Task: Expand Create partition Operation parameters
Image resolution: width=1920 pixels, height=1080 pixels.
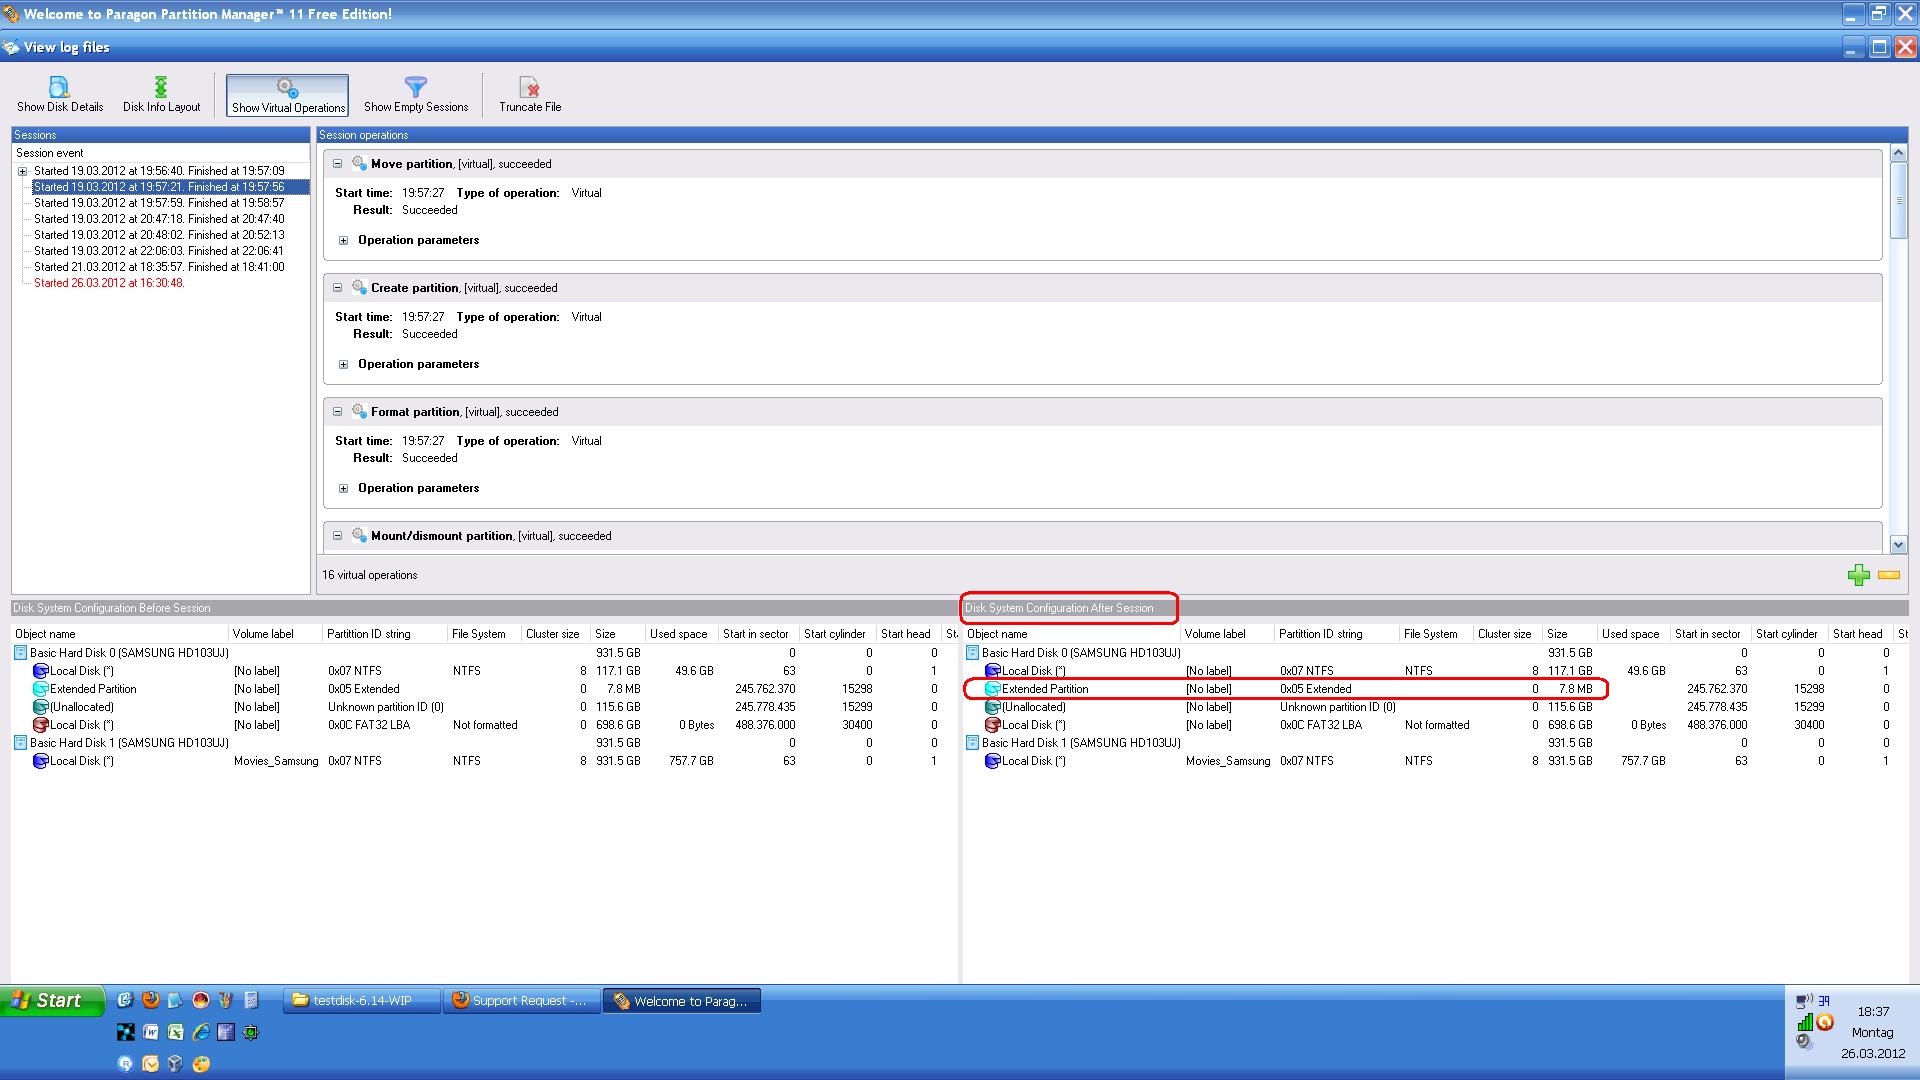Action: 344,365
